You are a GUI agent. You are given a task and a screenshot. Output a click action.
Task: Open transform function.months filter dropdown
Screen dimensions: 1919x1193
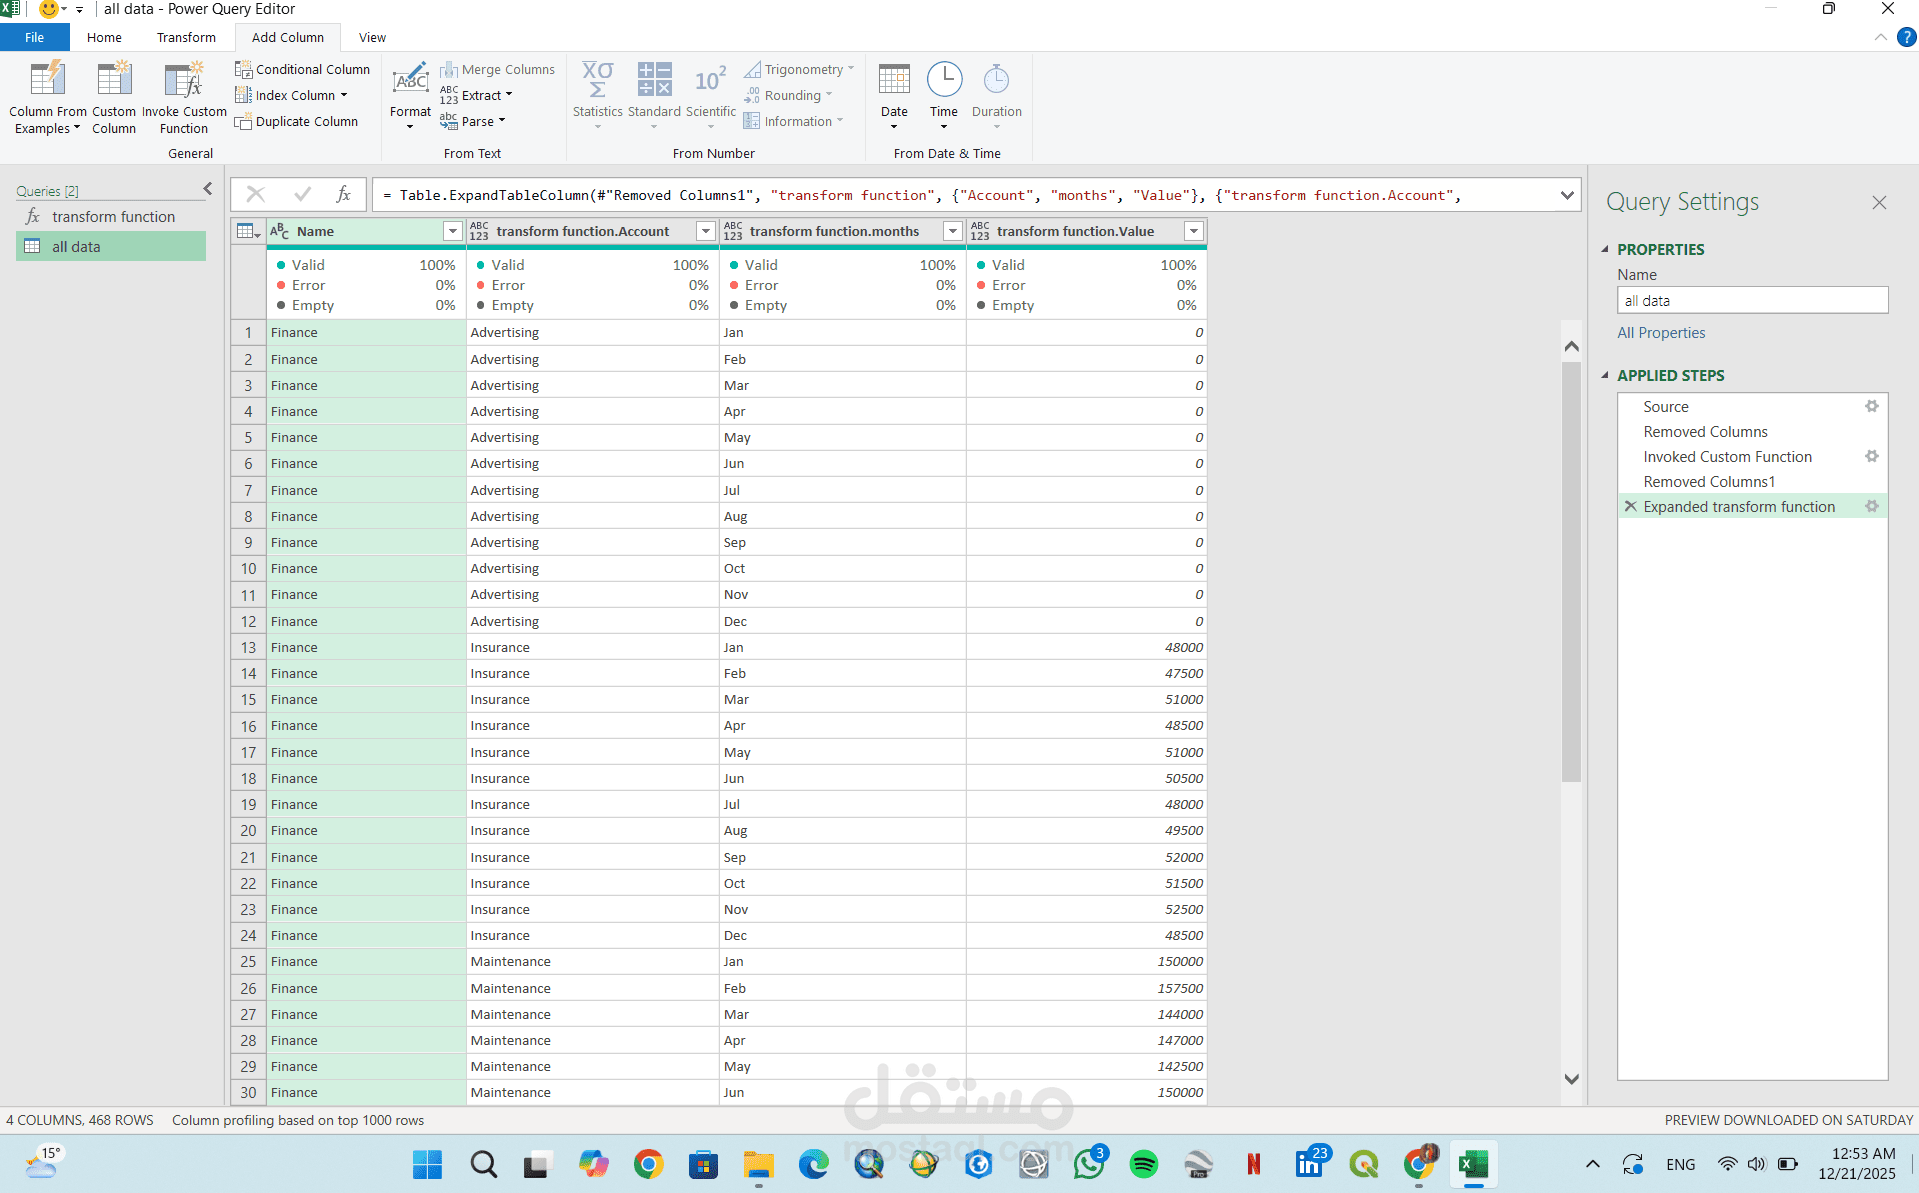click(x=953, y=231)
